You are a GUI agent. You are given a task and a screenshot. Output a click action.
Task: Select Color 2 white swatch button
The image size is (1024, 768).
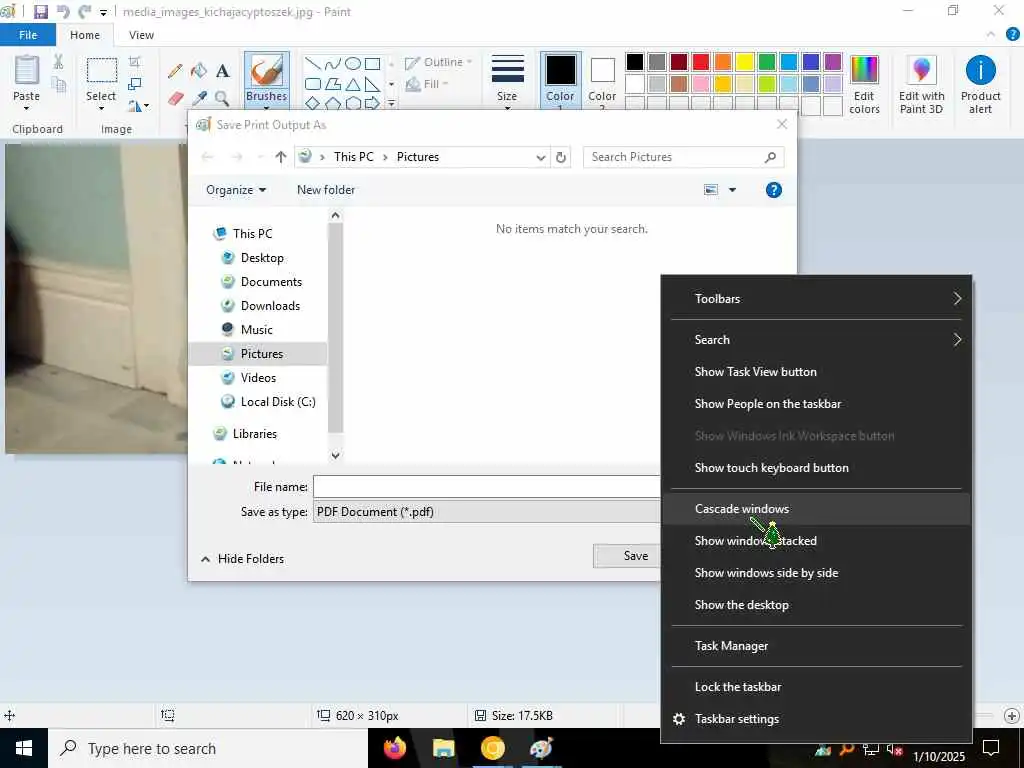[601, 81]
